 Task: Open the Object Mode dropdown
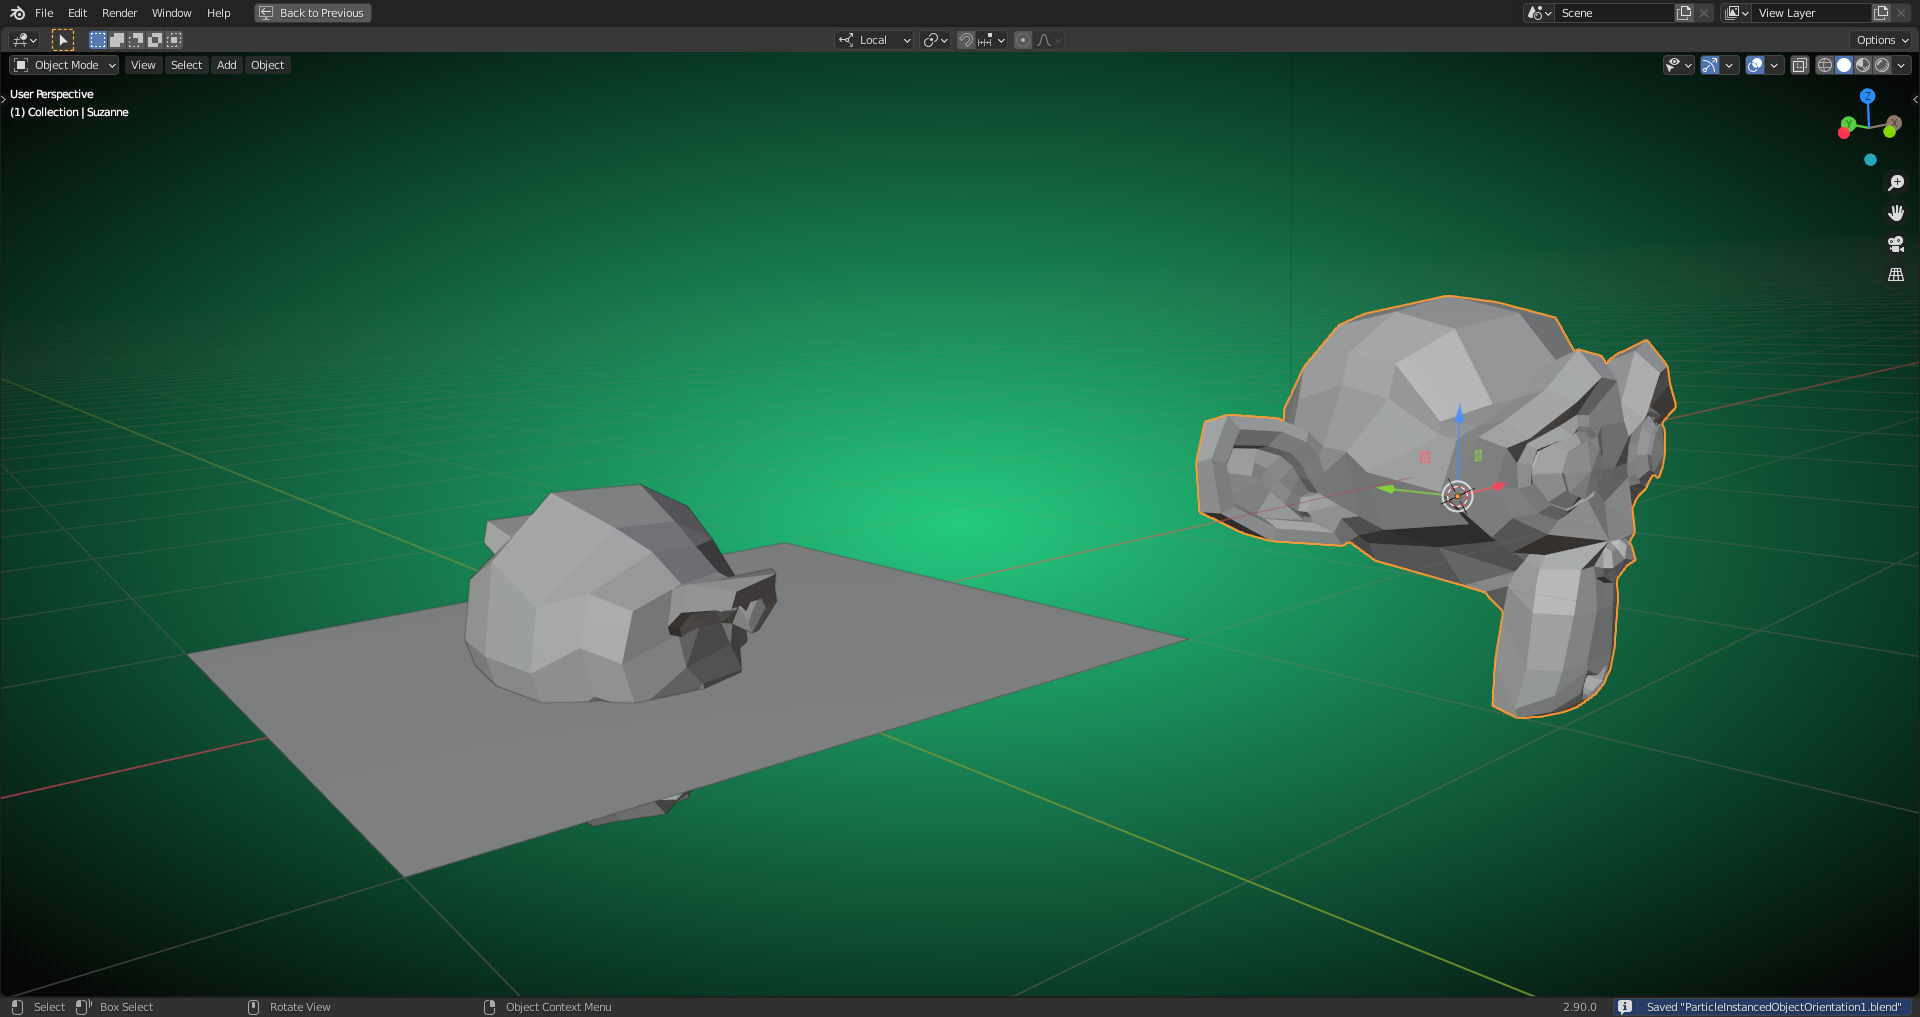tap(64, 65)
